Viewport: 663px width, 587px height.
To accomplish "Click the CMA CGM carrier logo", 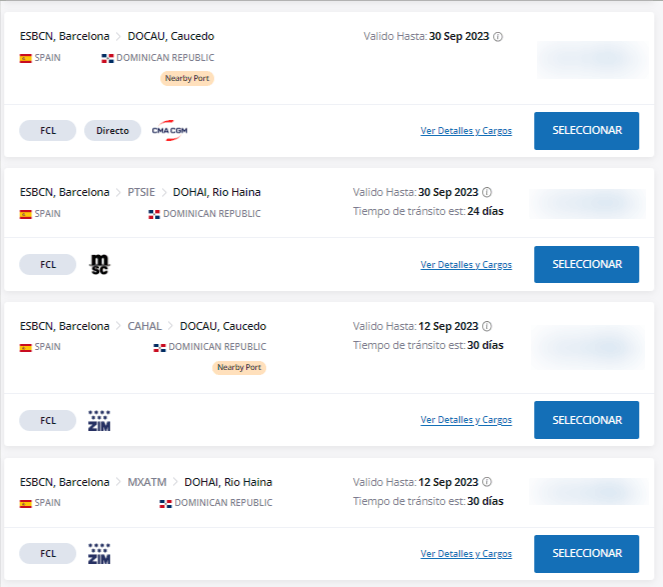I will pyautogui.click(x=170, y=130).
